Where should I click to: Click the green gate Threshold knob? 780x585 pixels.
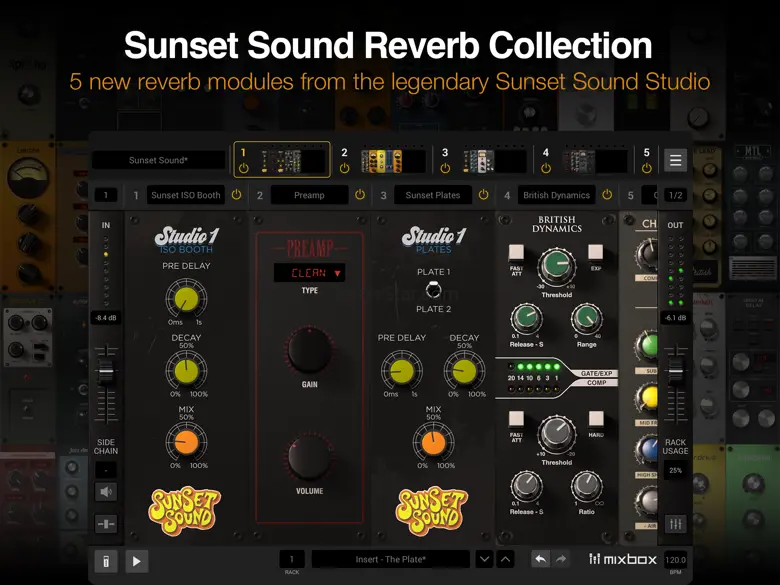pos(557,266)
